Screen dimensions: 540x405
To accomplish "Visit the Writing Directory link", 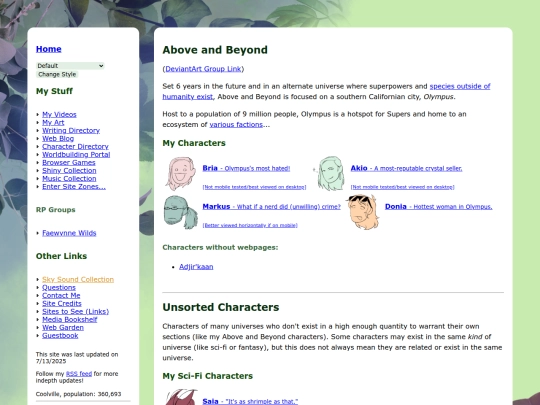I will click(x=71, y=130).
